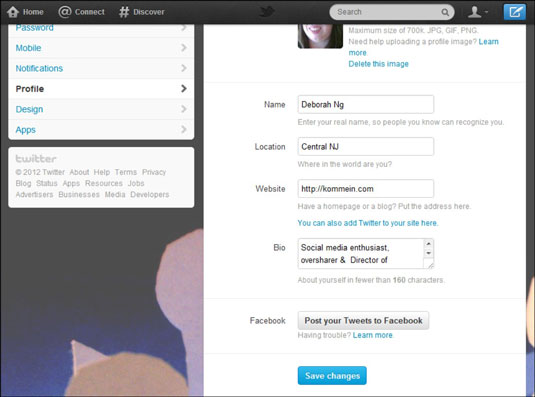Click the Connect label in top bar
The height and width of the screenshot is (397, 535).
pos(90,12)
